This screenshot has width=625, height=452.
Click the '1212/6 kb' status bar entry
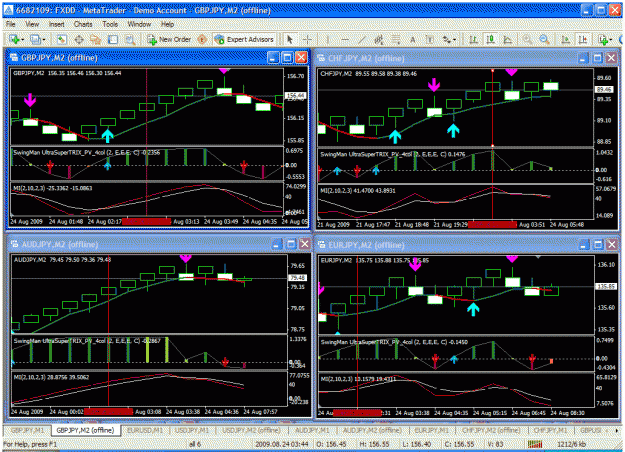coord(572,444)
